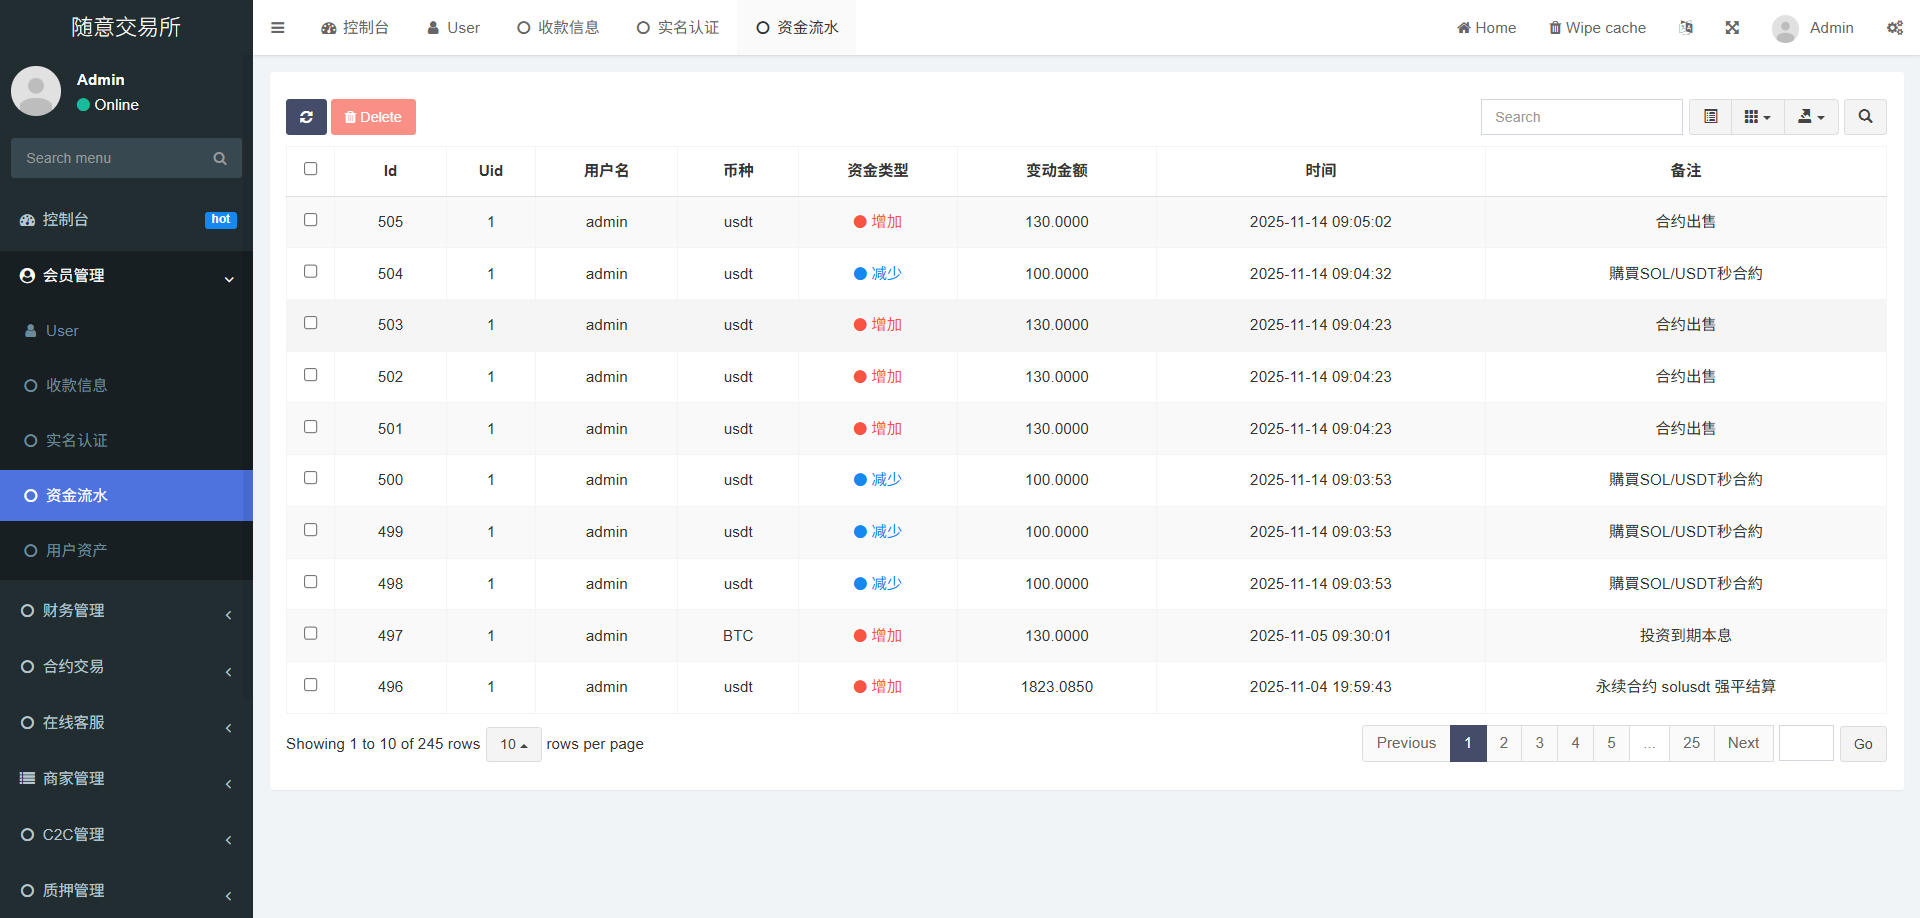Open the rows per page dropdown
Screen dimensions: 1920x918
513,744
